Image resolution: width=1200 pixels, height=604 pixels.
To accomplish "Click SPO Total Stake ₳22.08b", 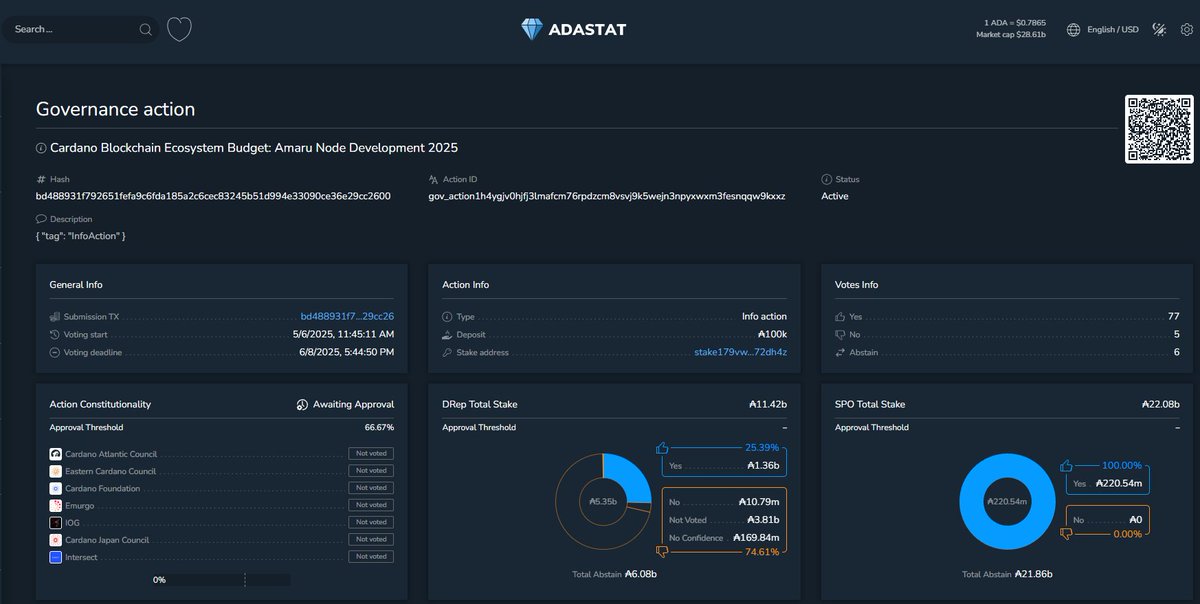I will [x=1160, y=405].
